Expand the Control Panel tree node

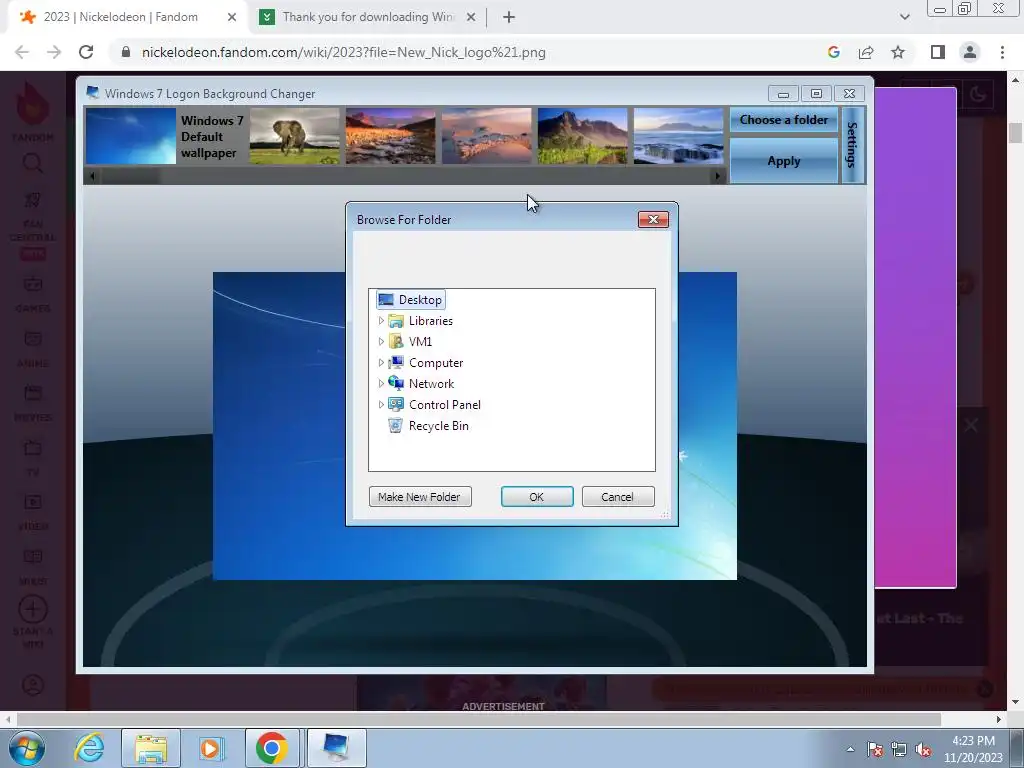[381, 404]
